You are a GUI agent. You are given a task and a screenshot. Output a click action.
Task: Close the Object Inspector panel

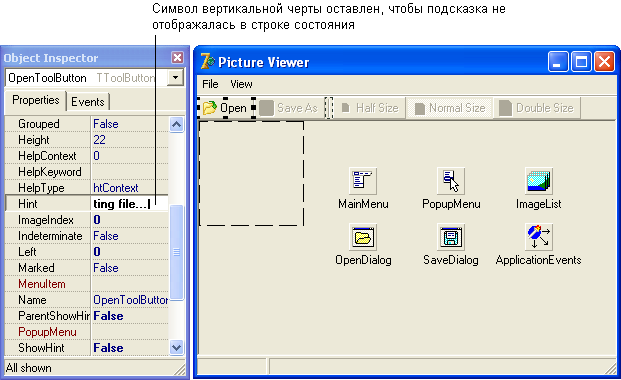click(177, 58)
